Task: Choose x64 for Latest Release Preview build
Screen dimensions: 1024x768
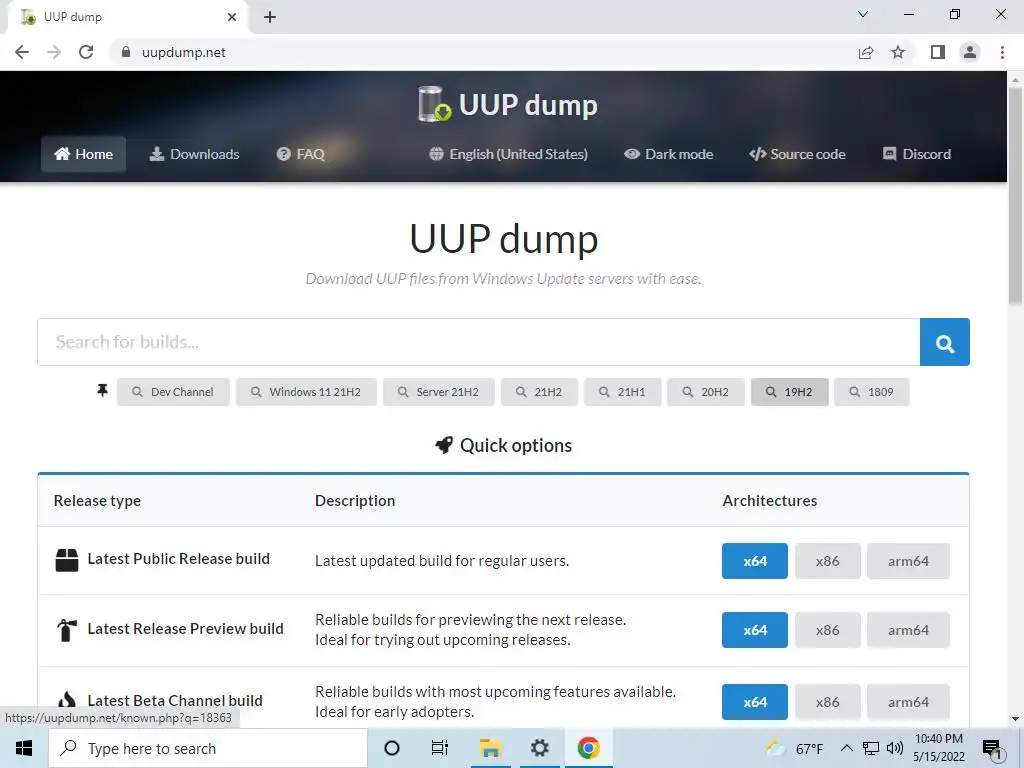Action: pyautogui.click(x=755, y=630)
